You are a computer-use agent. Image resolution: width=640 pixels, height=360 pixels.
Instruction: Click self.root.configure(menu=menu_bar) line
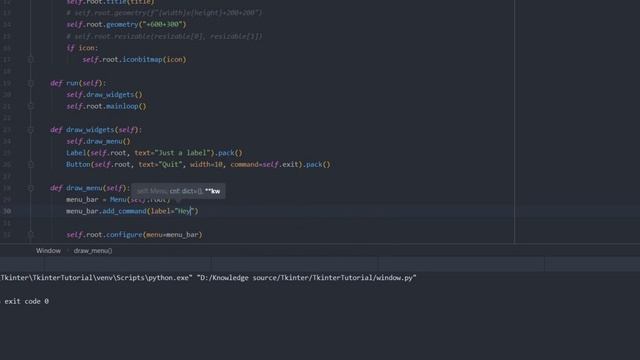click(134, 235)
